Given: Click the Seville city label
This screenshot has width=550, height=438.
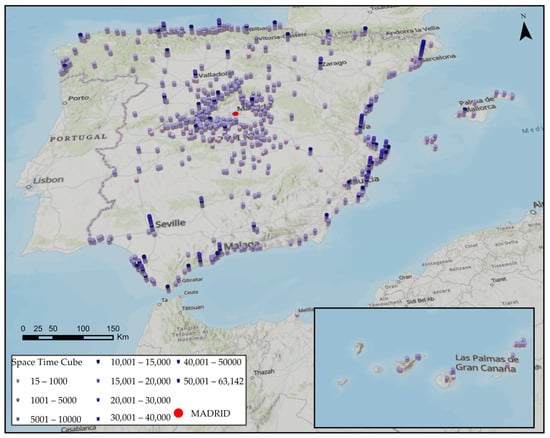Looking at the screenshot, I should click(170, 223).
